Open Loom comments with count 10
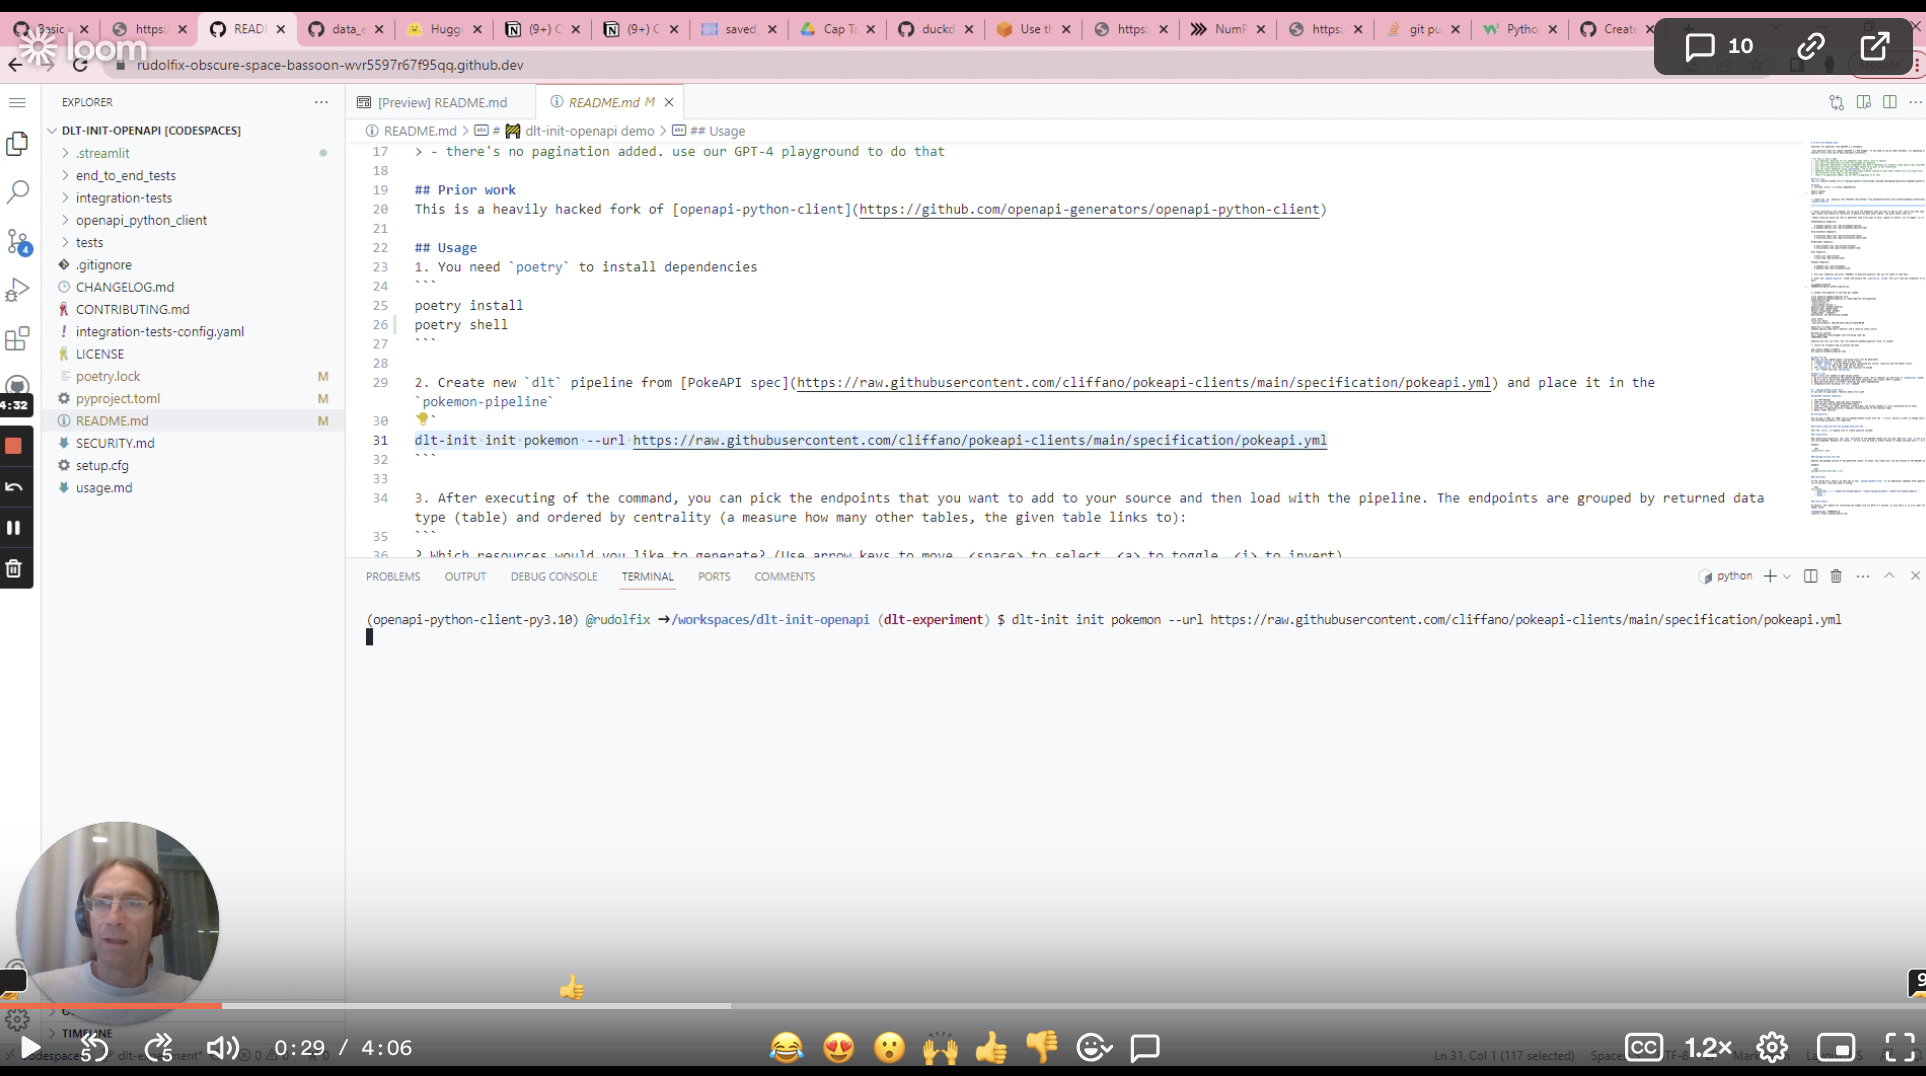 1719,46
